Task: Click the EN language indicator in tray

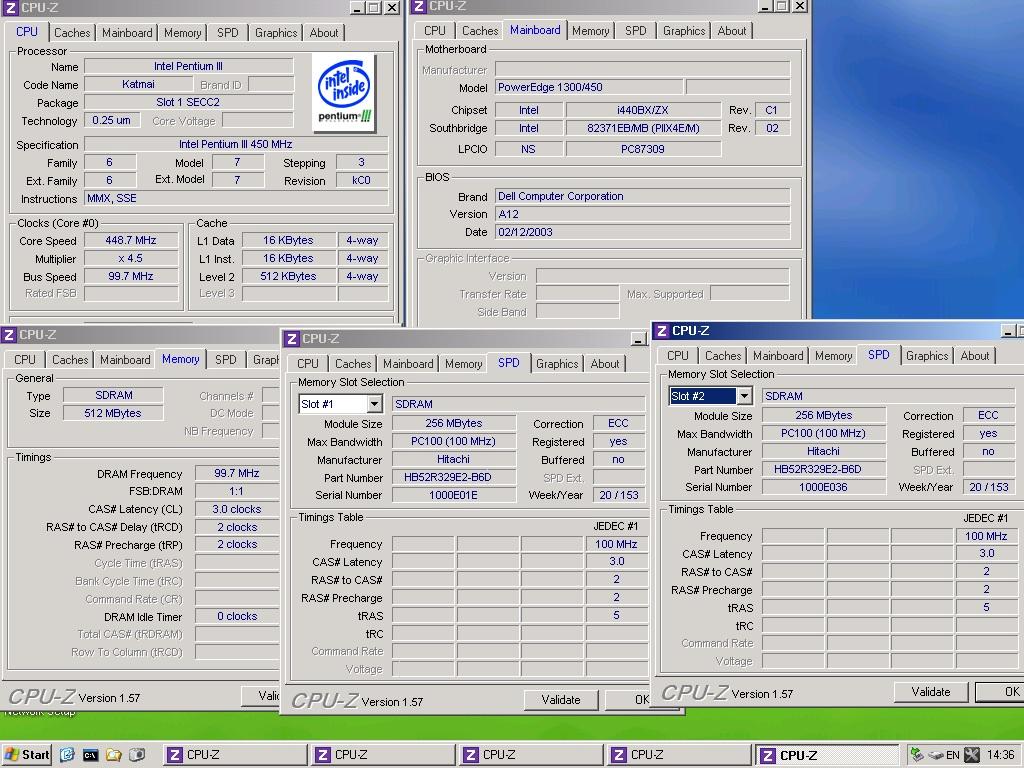Action: 952,755
